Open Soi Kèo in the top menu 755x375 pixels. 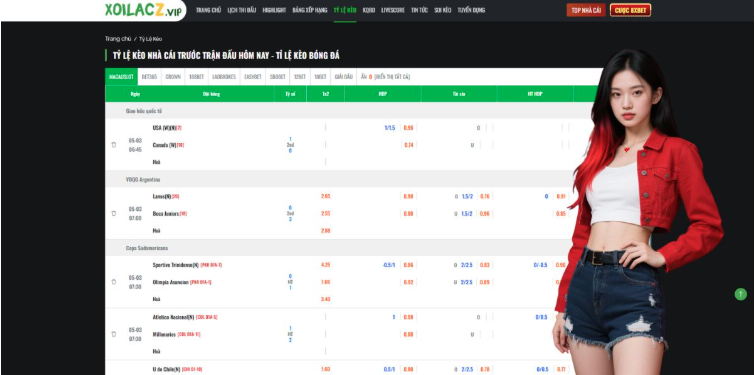click(443, 10)
